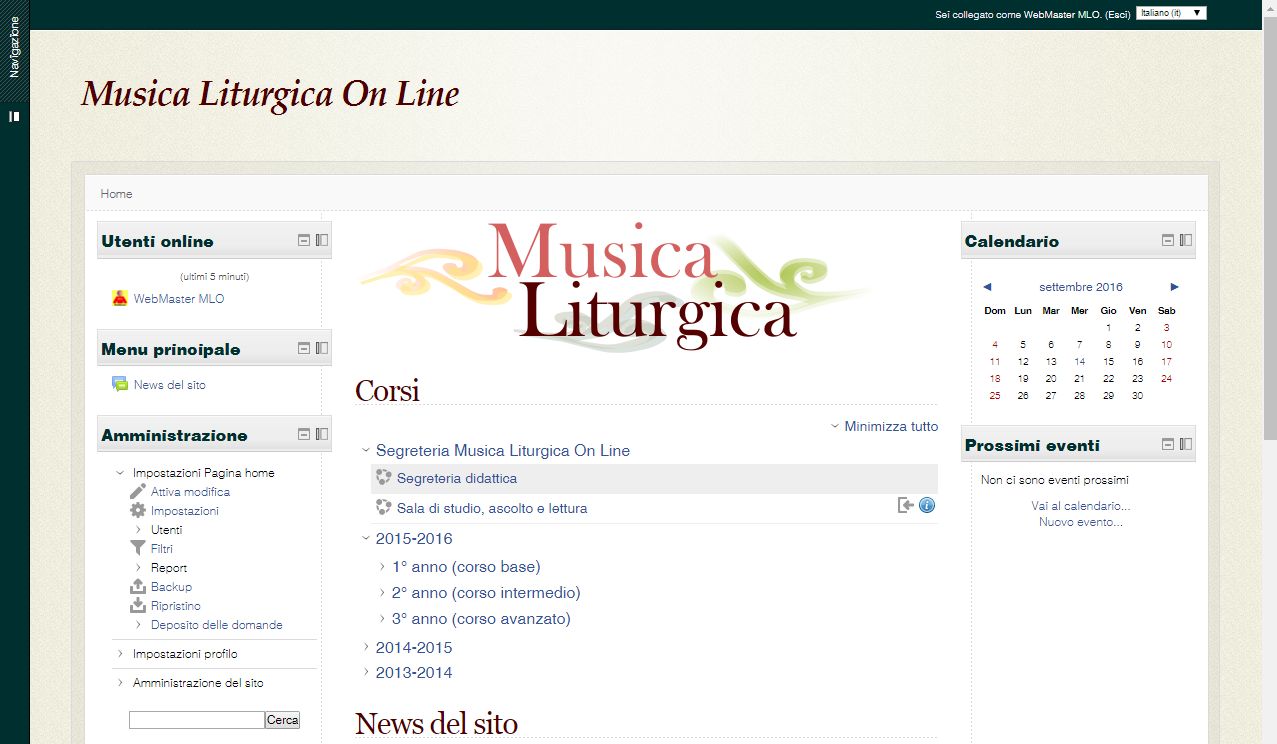Expand the 2014-2015 course category
The height and width of the screenshot is (744, 1277).
coord(367,647)
